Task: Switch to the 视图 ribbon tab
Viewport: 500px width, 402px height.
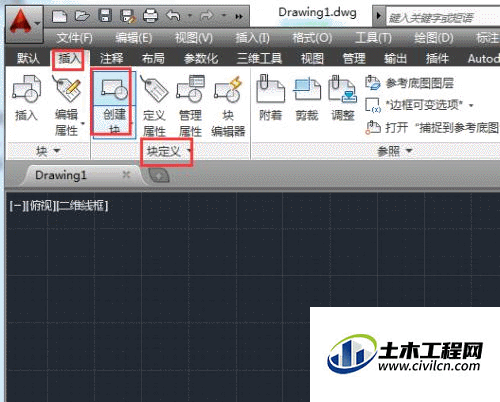Action: (x=312, y=59)
